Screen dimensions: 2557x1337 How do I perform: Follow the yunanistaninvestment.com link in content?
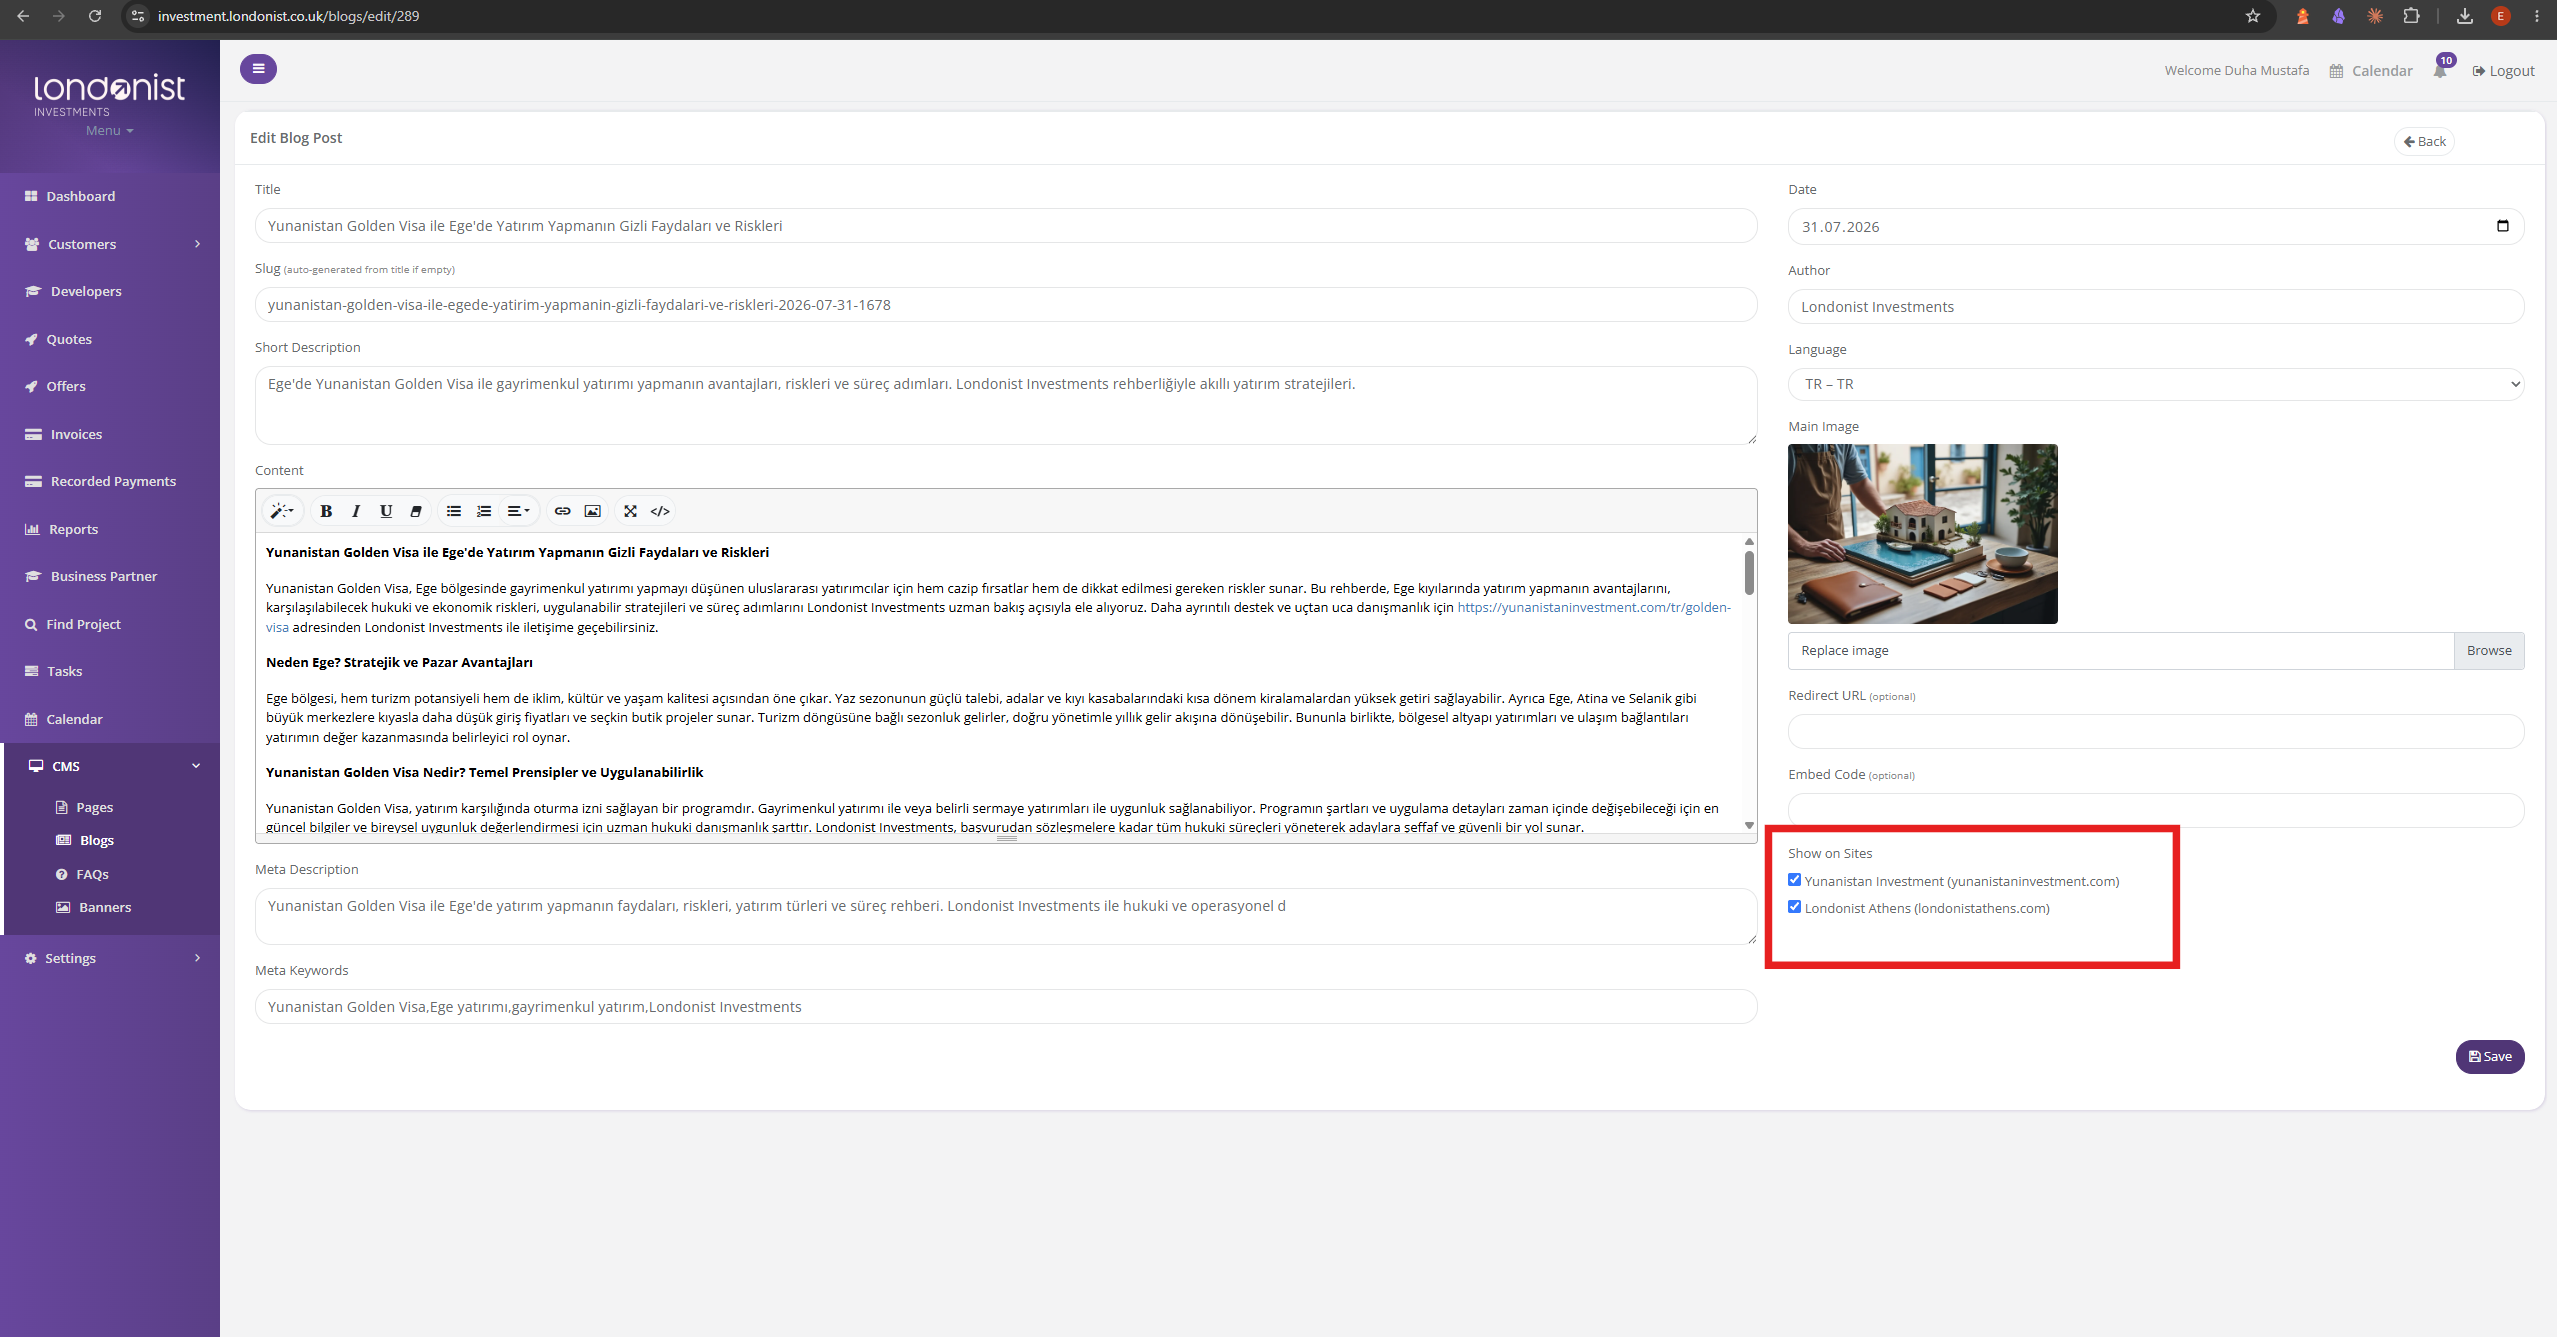tap(1593, 608)
